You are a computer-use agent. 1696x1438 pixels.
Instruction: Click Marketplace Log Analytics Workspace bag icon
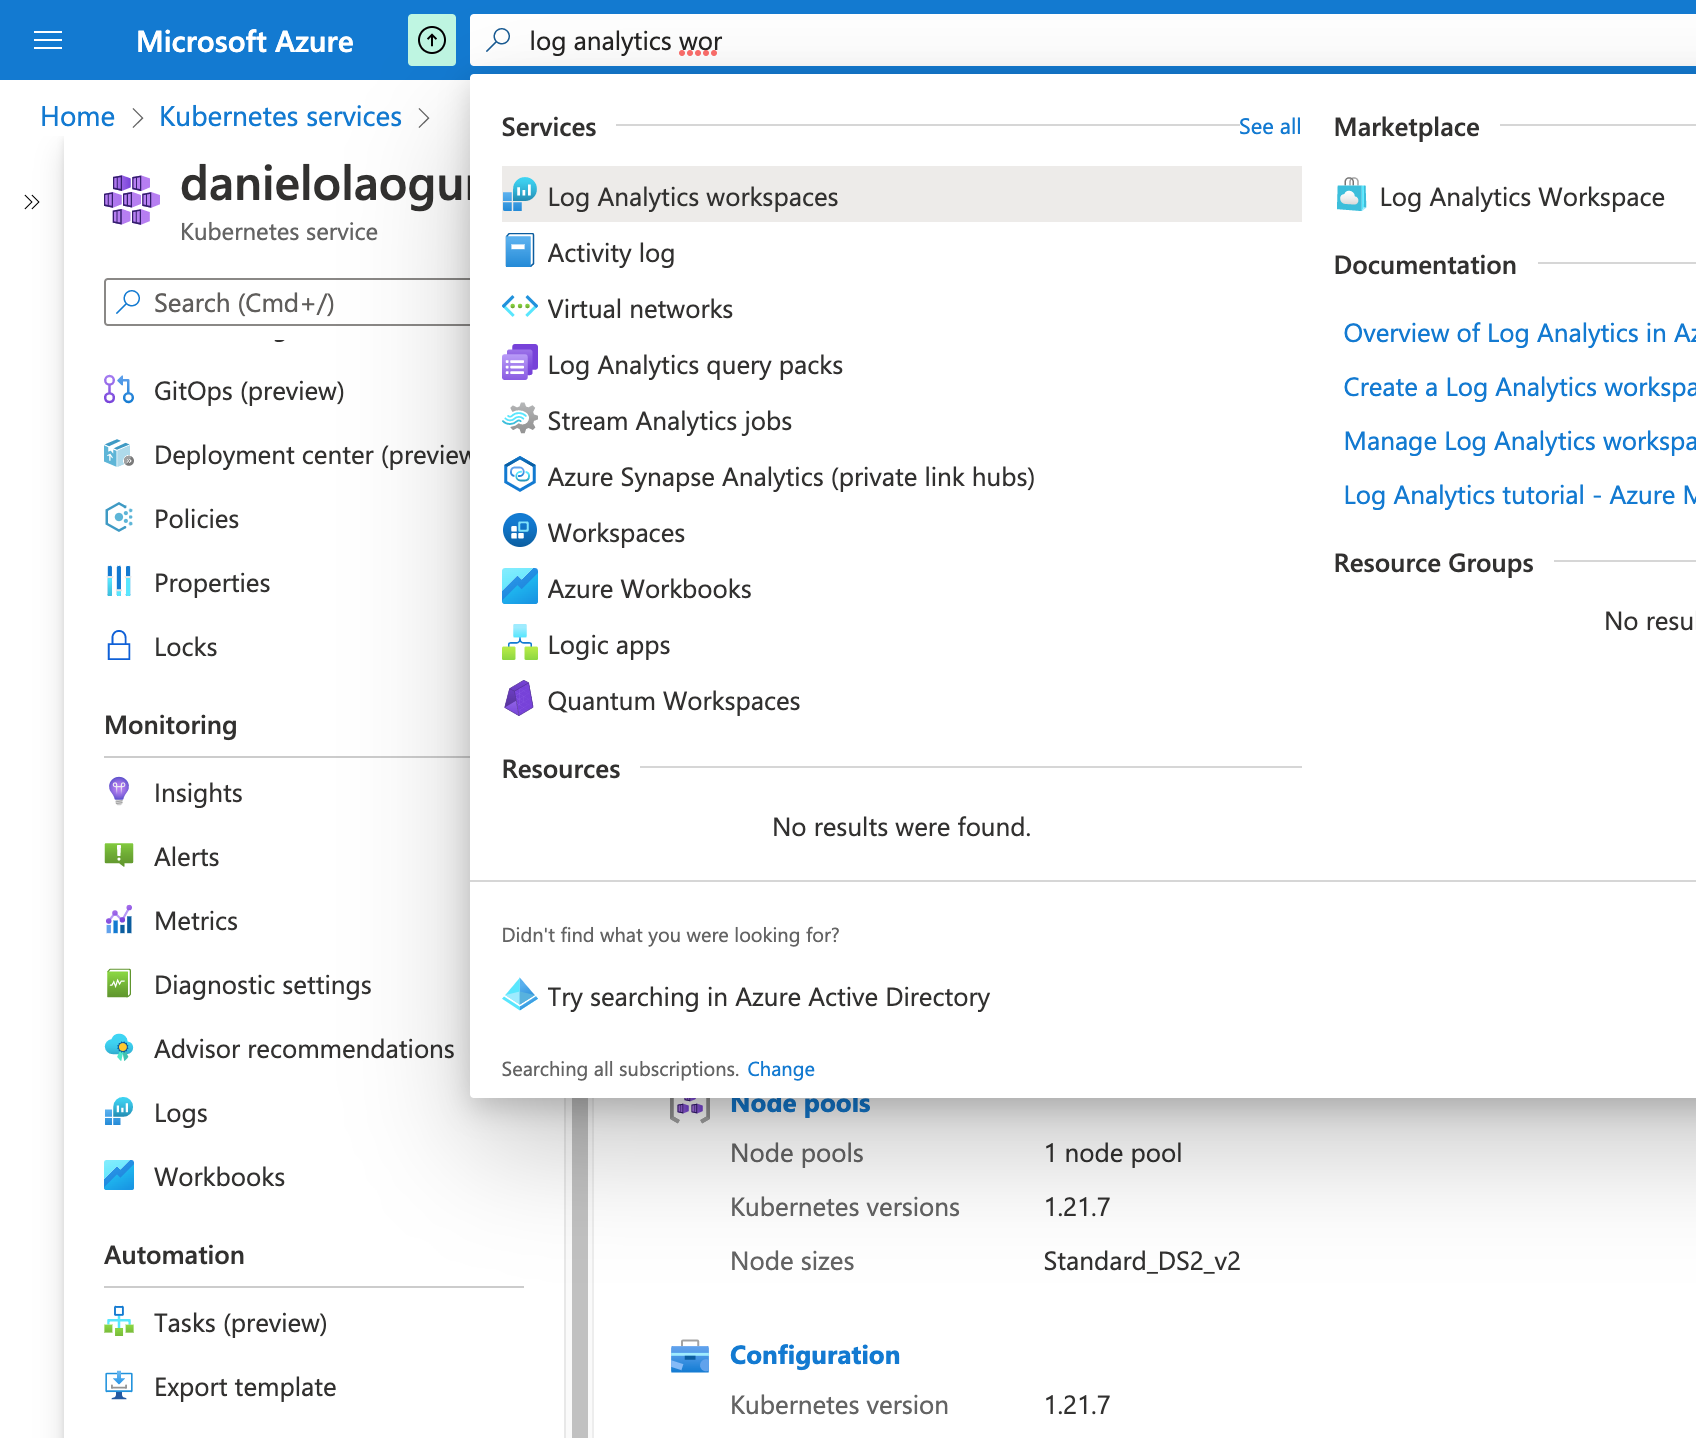1351,195
